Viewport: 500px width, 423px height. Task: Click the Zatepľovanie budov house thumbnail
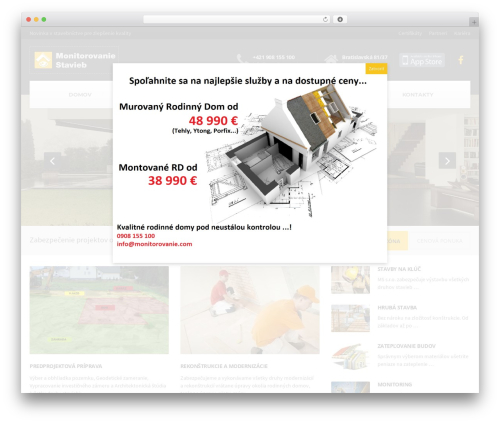coord(350,357)
